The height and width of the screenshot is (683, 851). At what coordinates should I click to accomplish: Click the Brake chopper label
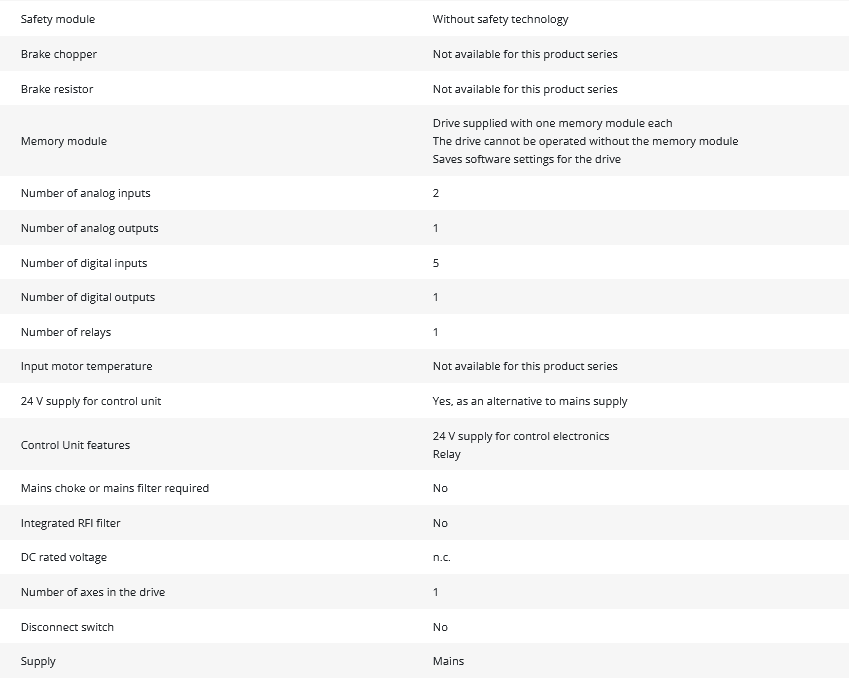coord(59,54)
